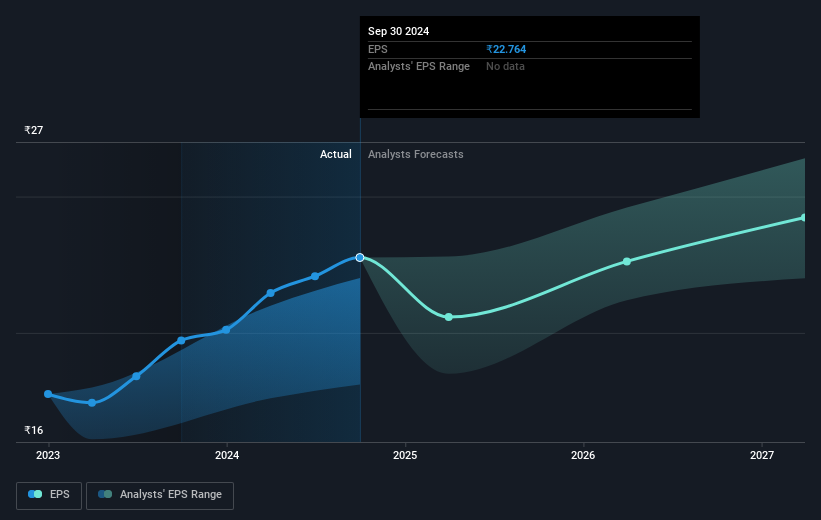Click the 2024 x-axis label
821x520 pixels.
(227, 455)
